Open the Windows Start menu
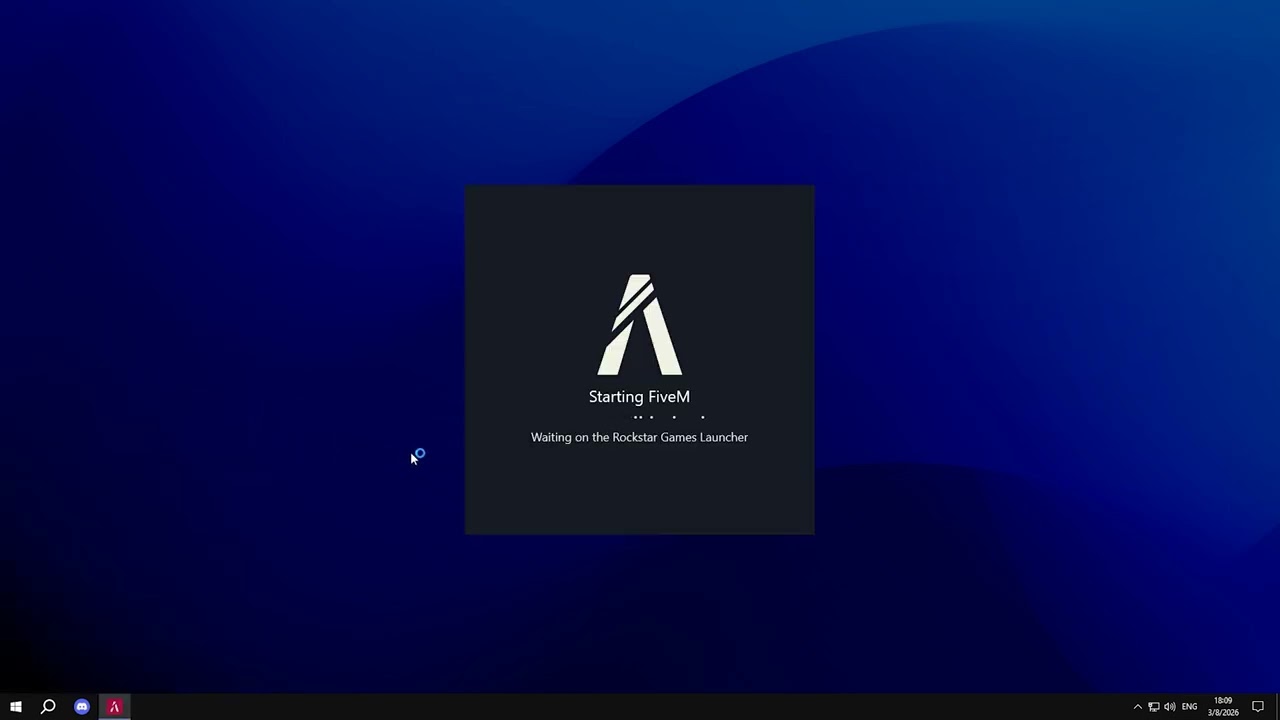Image resolution: width=1280 pixels, height=720 pixels. (x=16, y=707)
